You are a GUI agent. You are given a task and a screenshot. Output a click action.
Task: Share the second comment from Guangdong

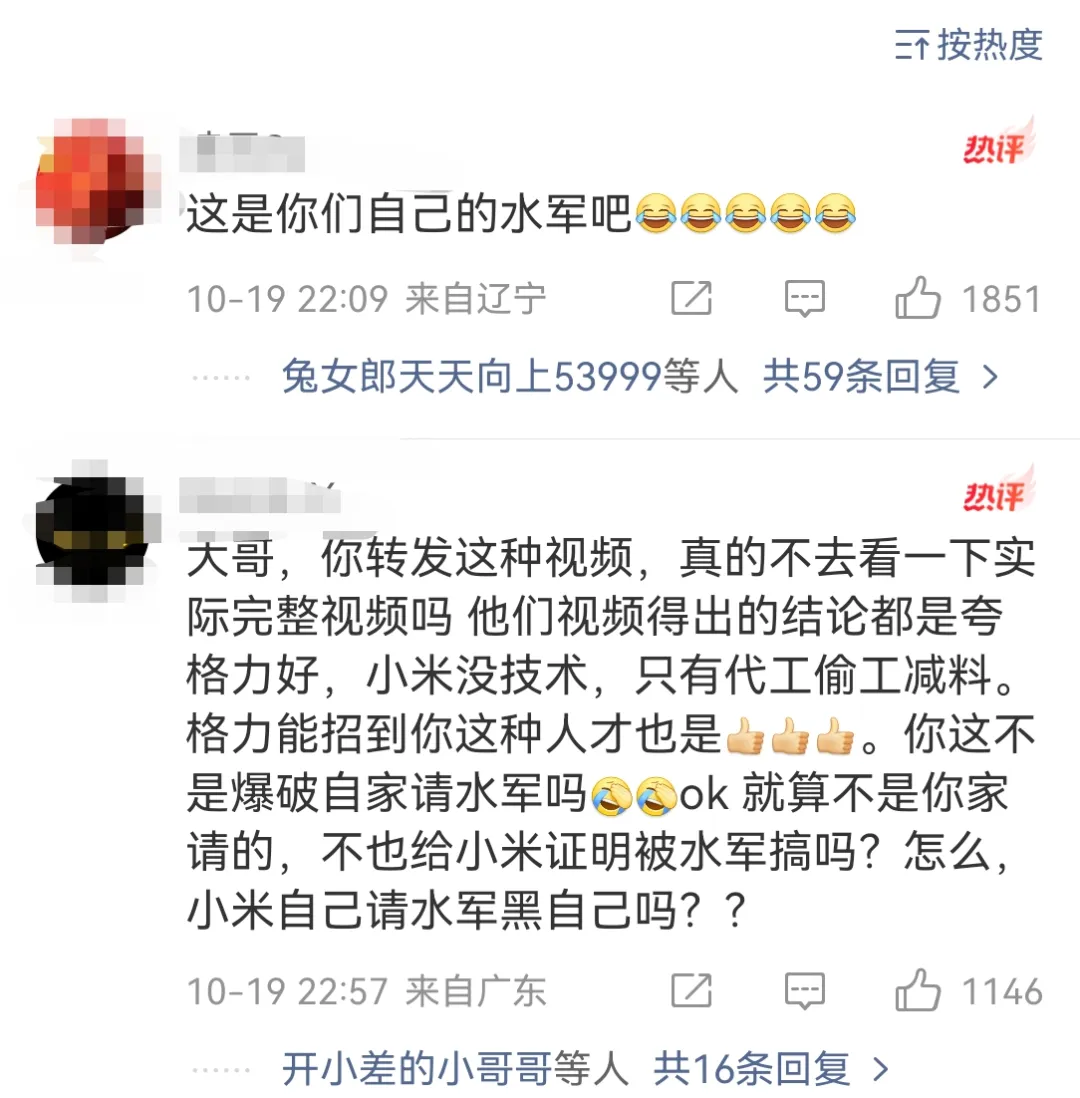692,990
